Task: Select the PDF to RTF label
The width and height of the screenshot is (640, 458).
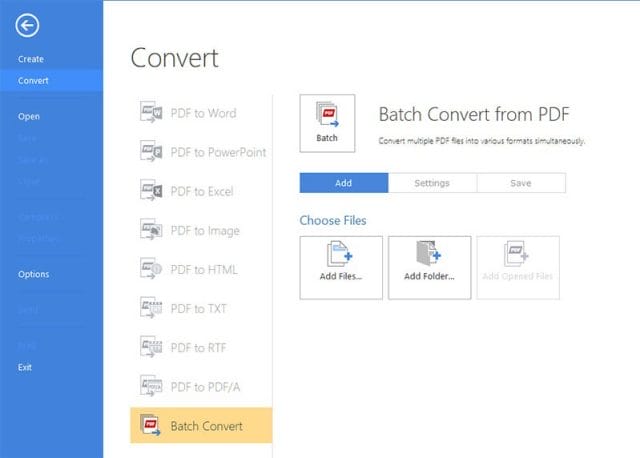Action: tap(198, 348)
